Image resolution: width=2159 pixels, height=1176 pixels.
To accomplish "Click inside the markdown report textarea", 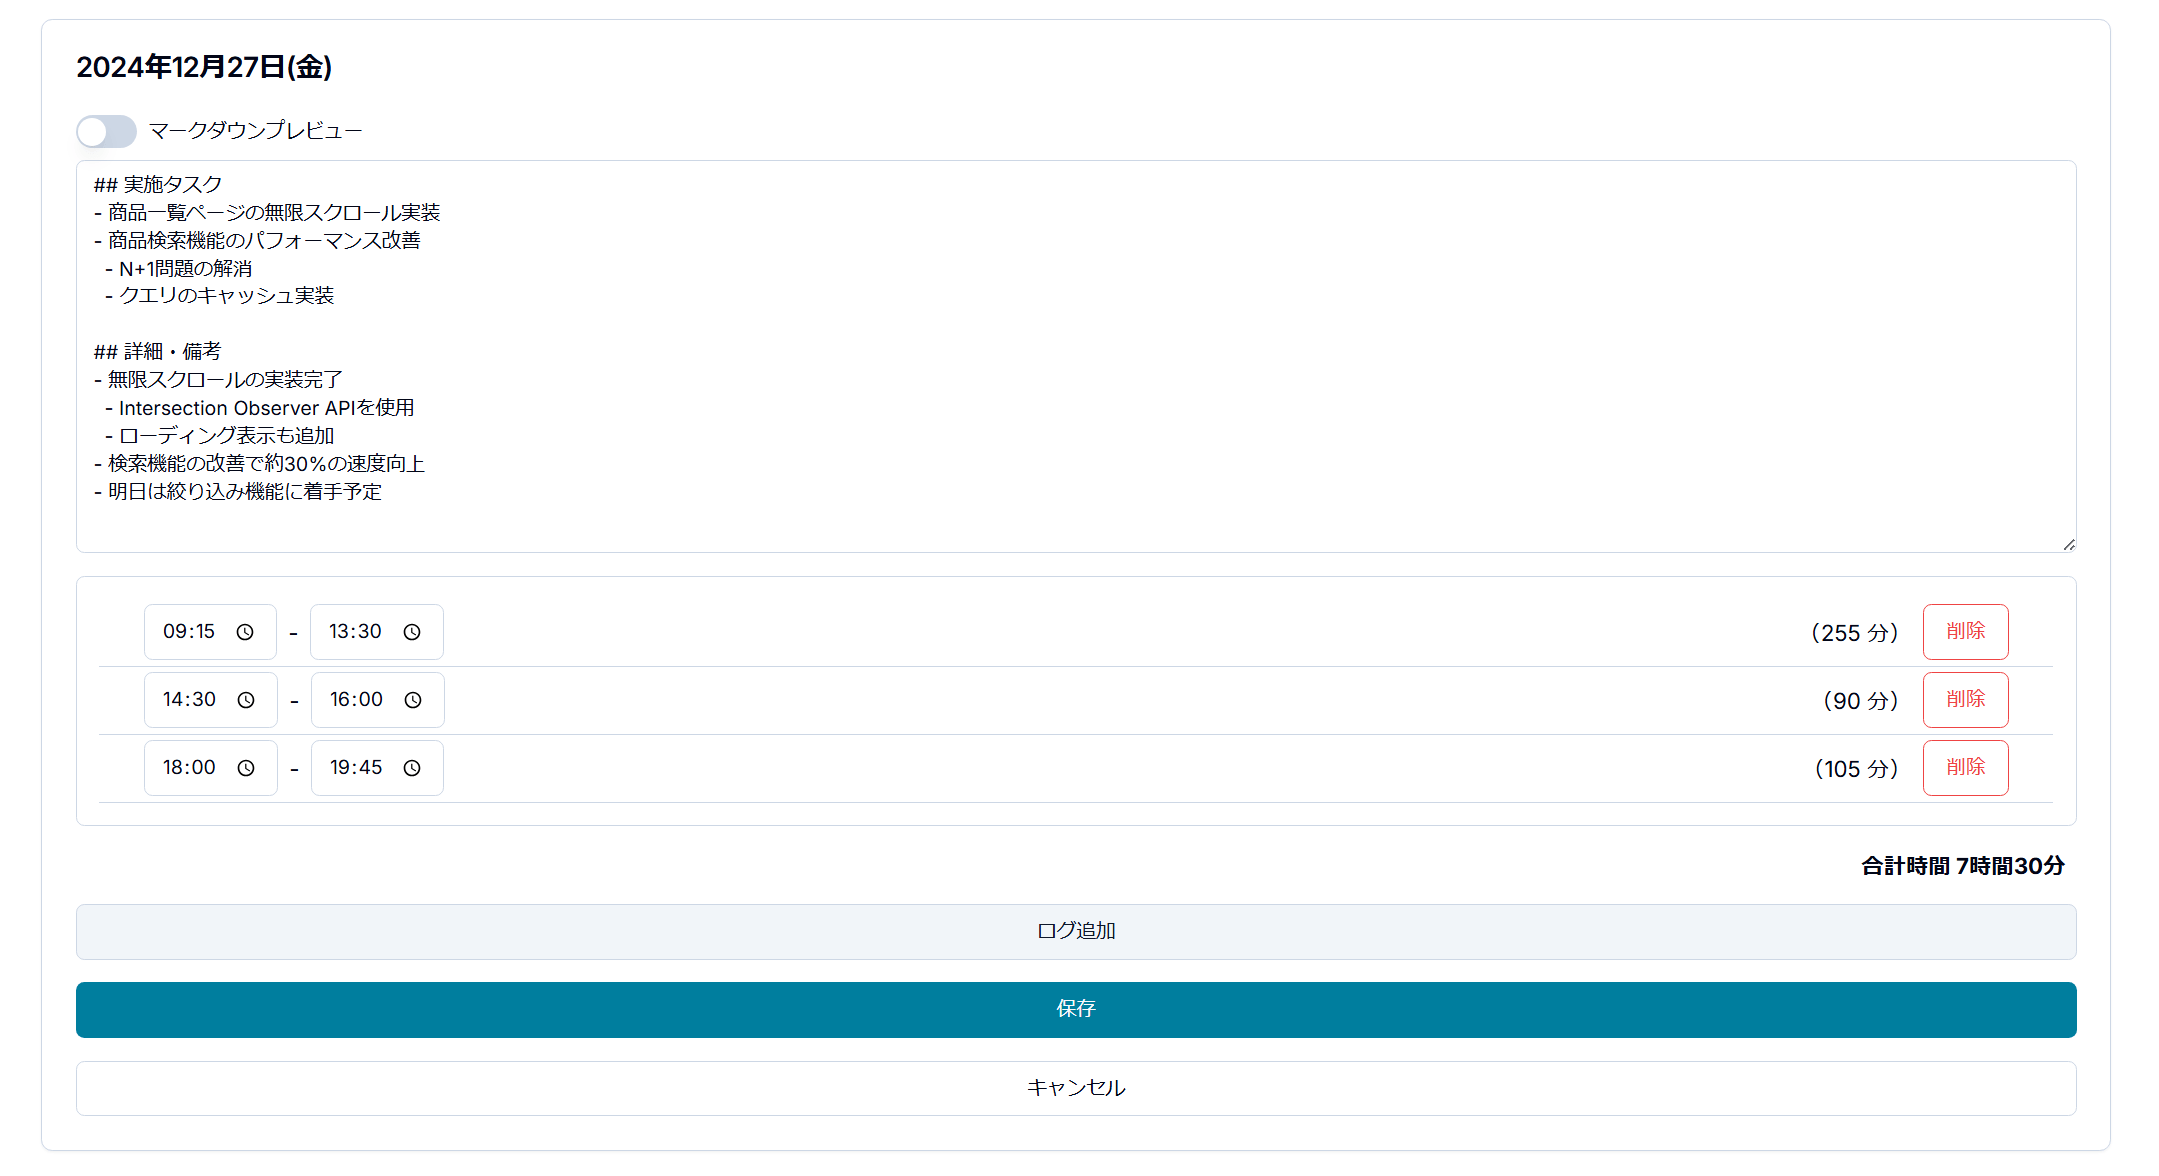I will (1076, 356).
